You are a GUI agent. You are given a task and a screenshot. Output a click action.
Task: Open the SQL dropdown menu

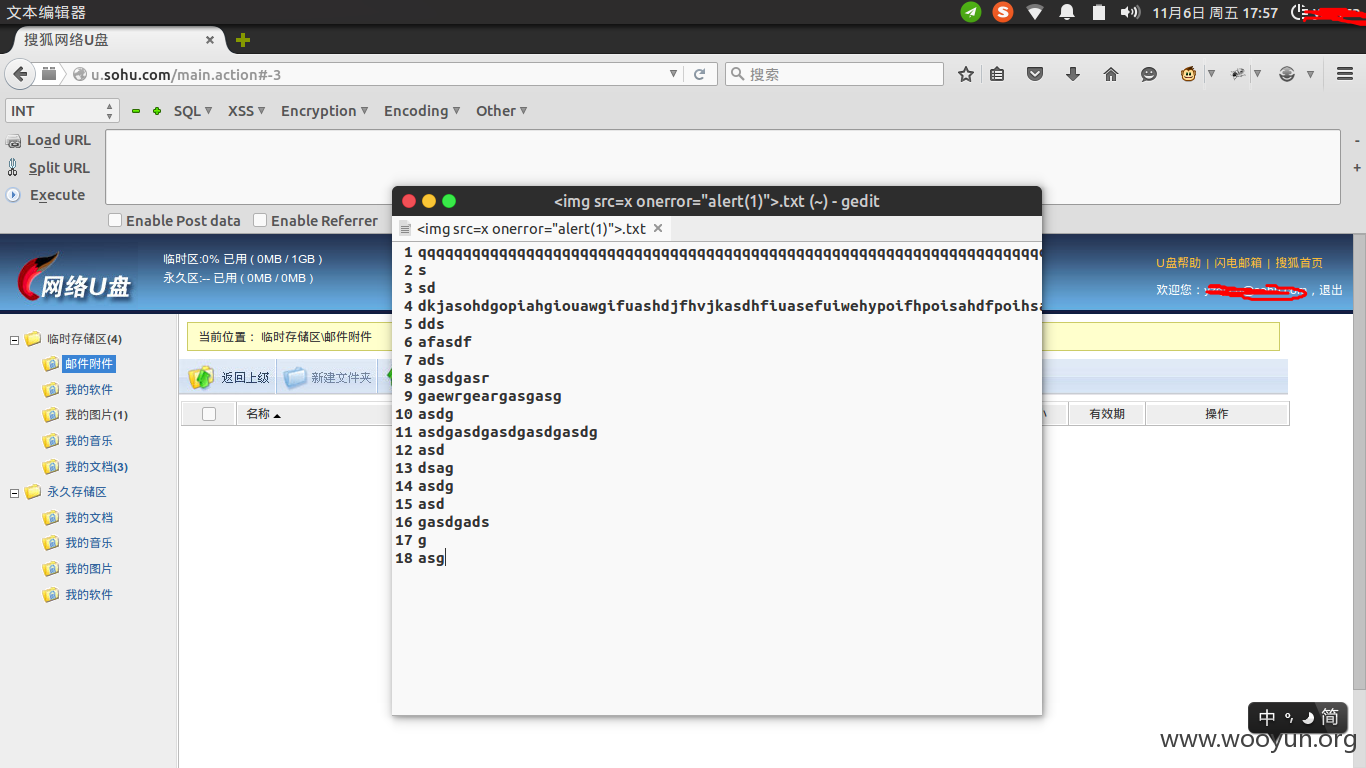click(x=193, y=111)
